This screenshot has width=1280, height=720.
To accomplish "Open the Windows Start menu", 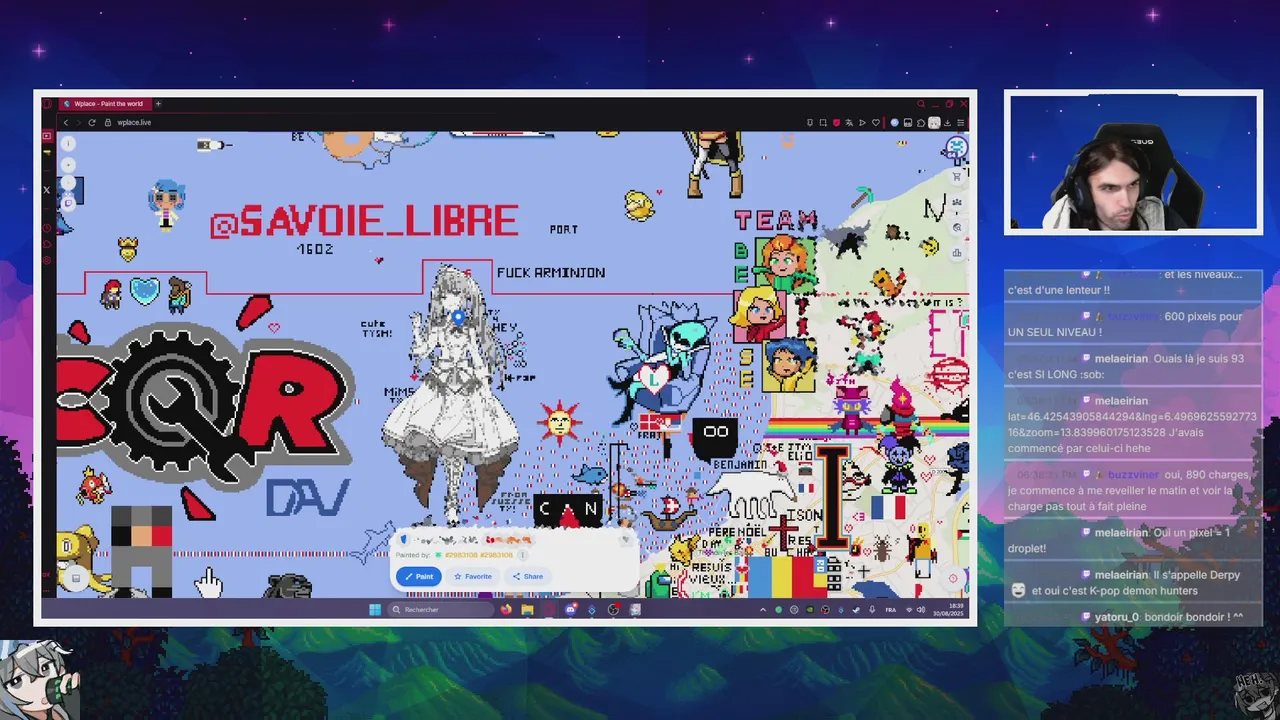I will [375, 609].
